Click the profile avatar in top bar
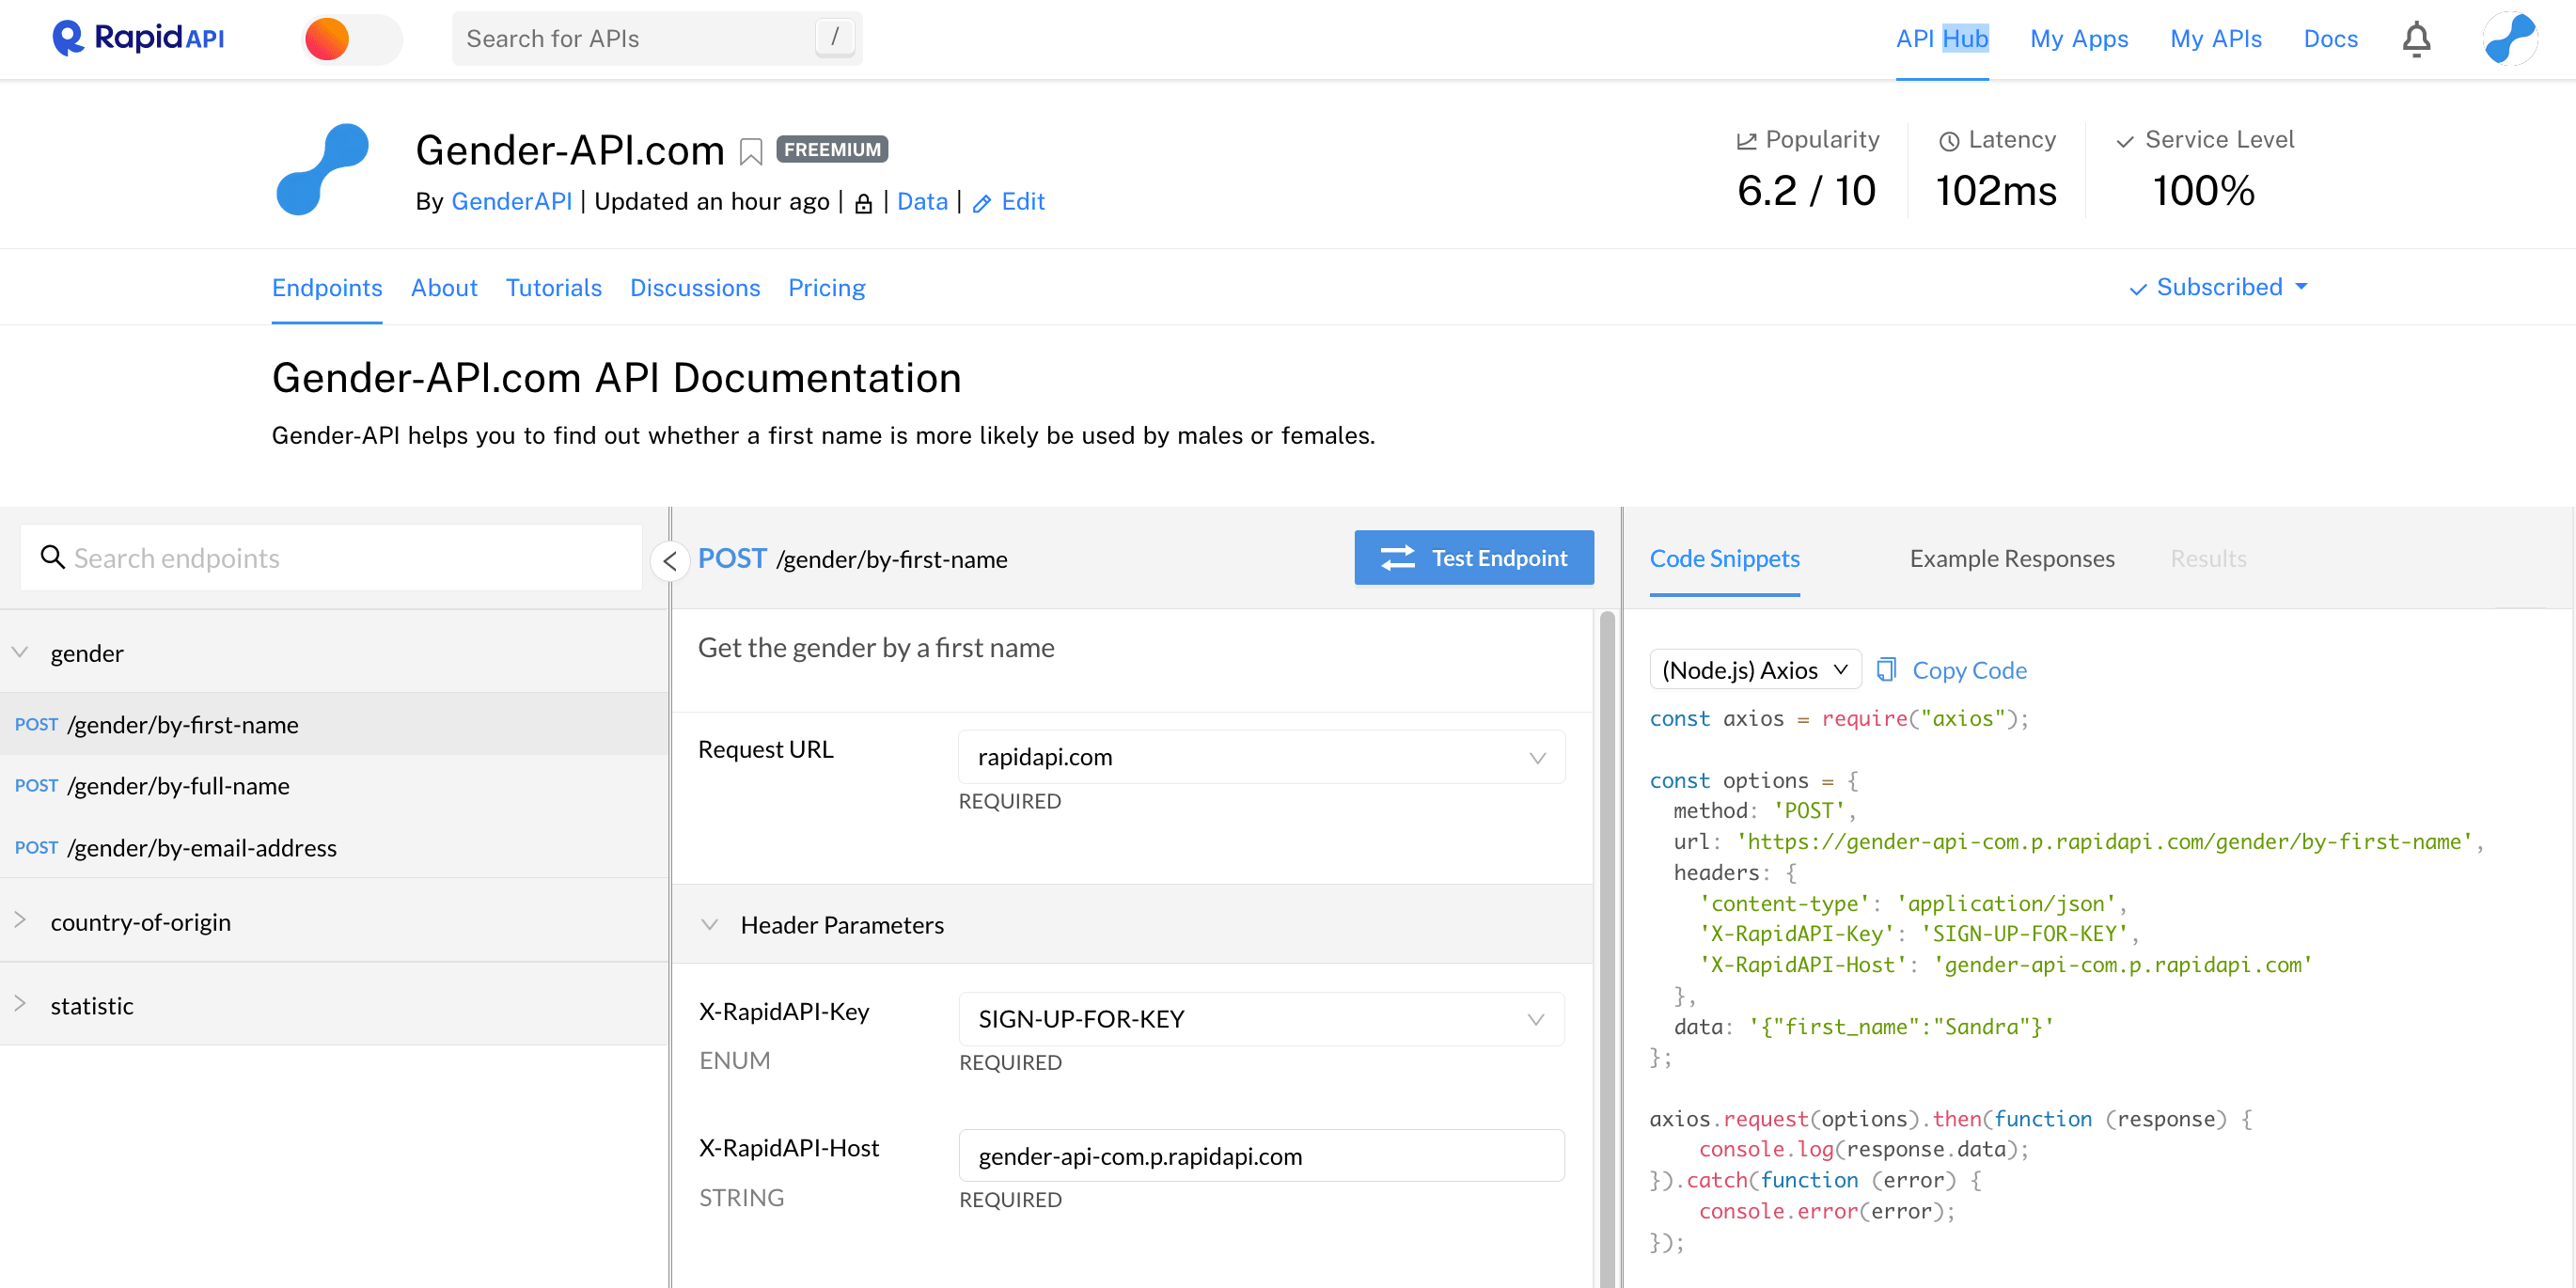Viewport: 2576px width, 1288px height. (2510, 38)
